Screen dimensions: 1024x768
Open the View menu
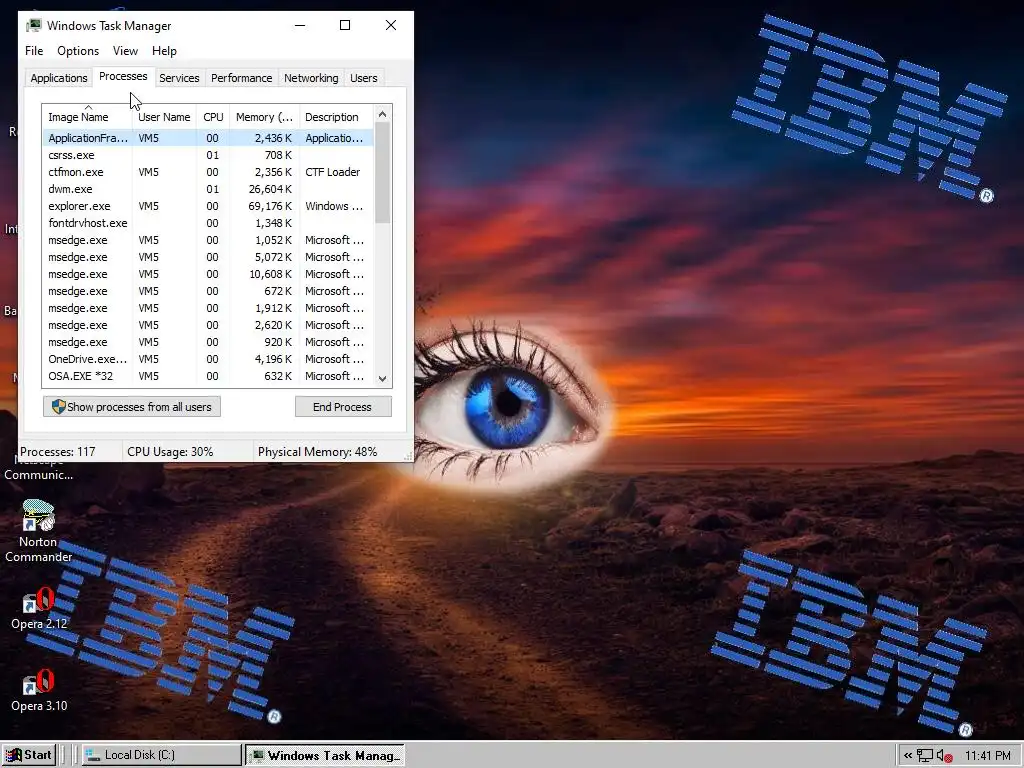125,51
